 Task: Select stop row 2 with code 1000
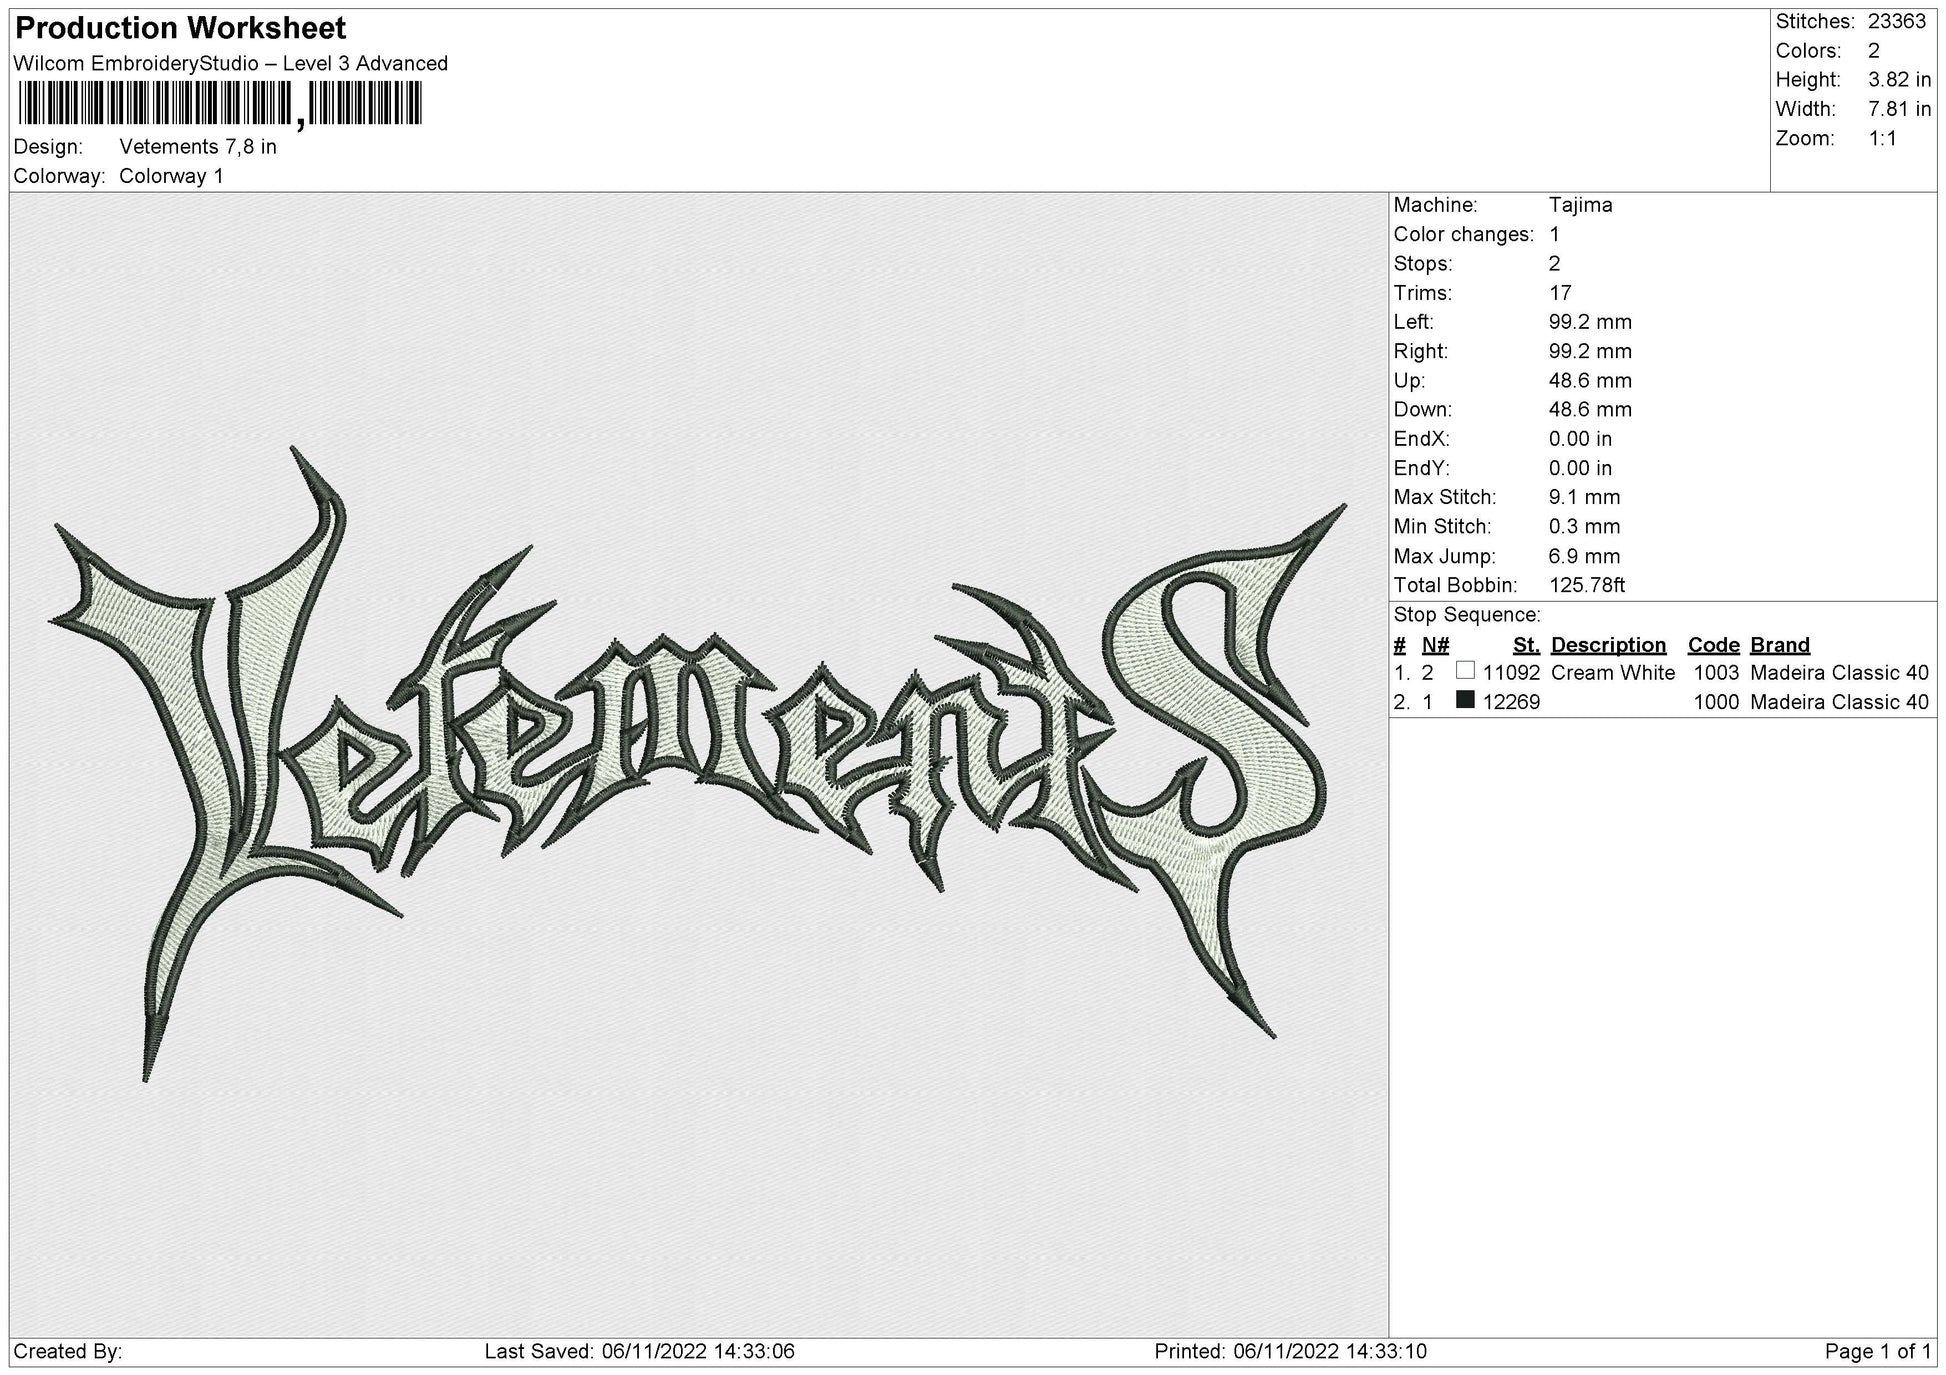point(1661,702)
